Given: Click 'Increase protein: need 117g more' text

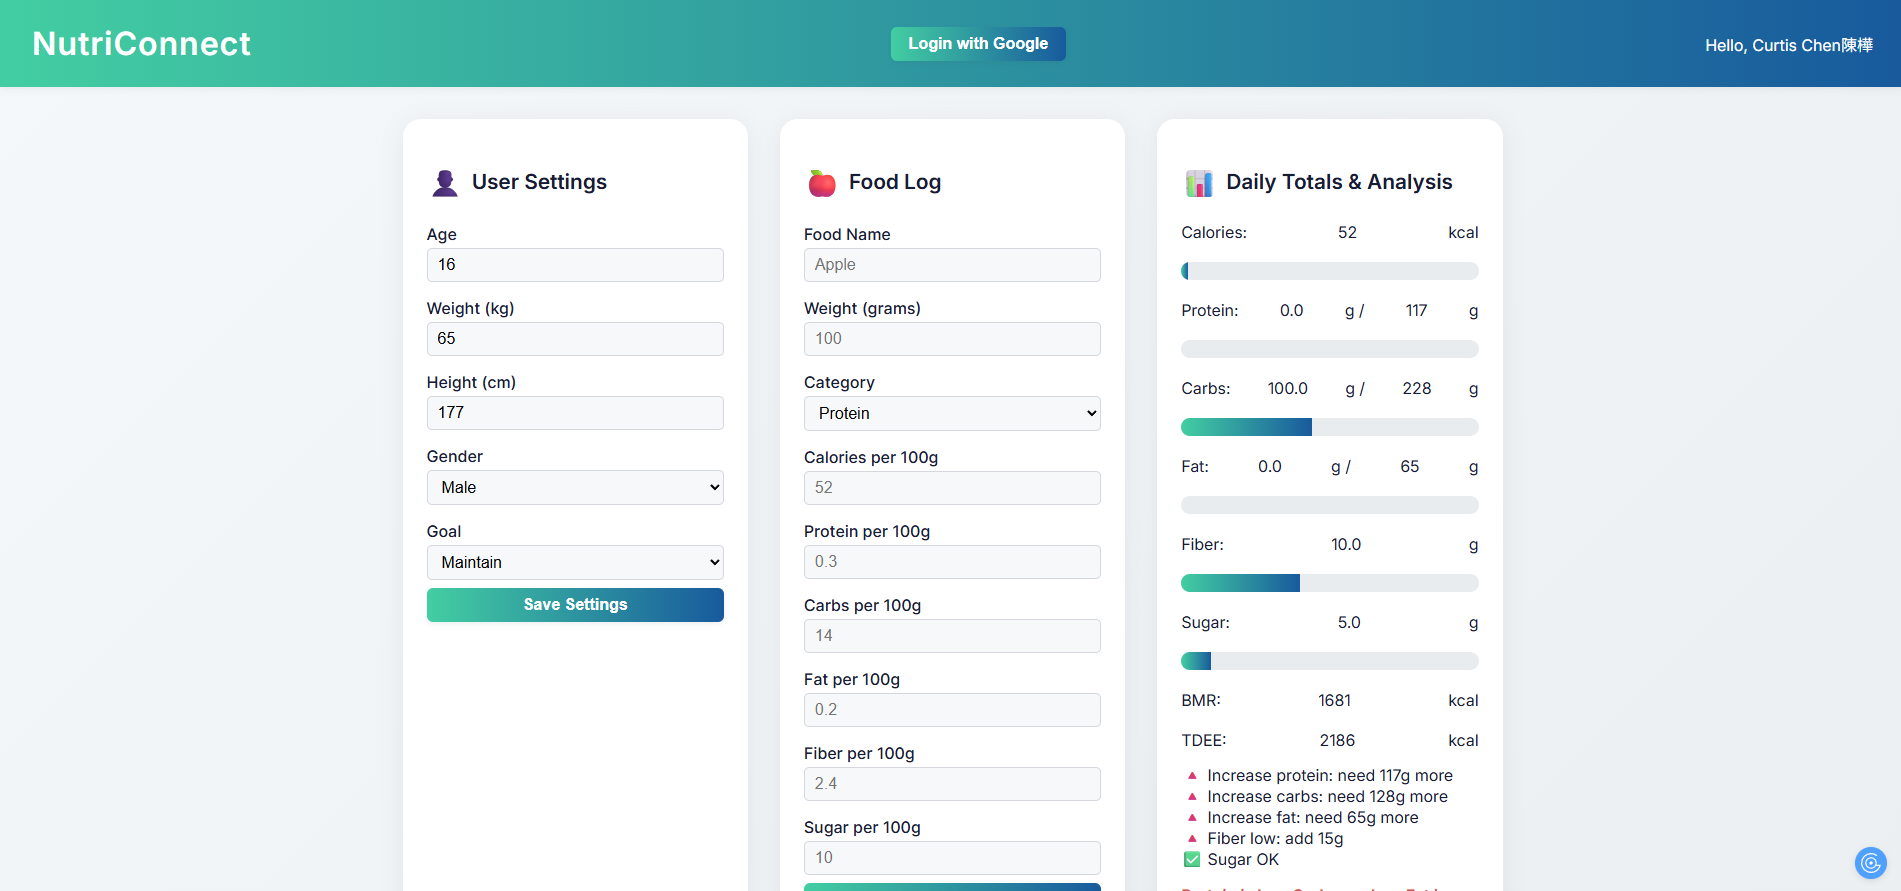Looking at the screenshot, I should point(1330,776).
